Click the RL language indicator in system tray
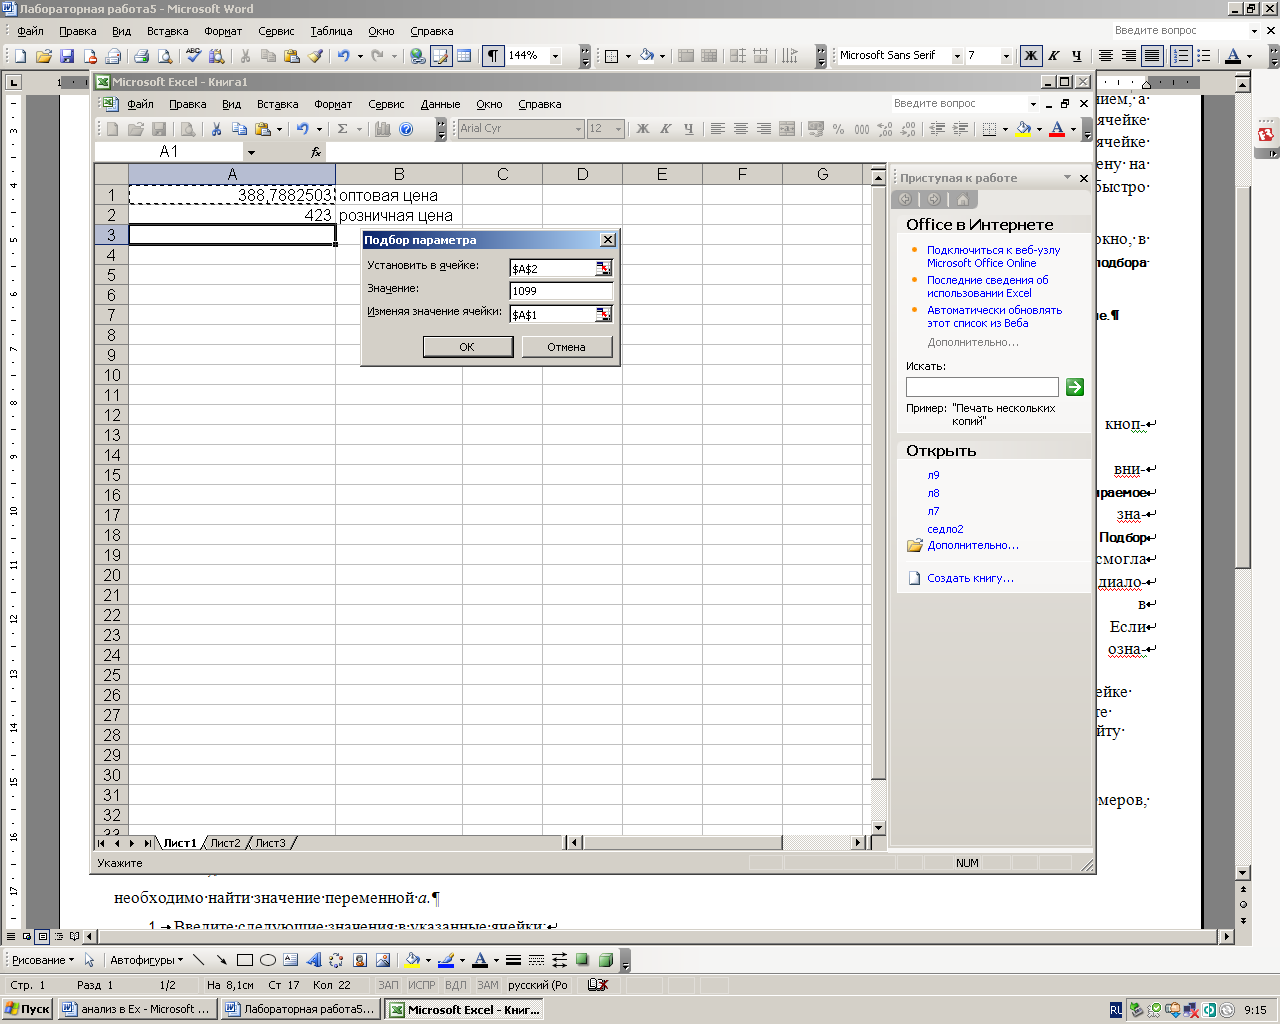 click(x=1116, y=1010)
